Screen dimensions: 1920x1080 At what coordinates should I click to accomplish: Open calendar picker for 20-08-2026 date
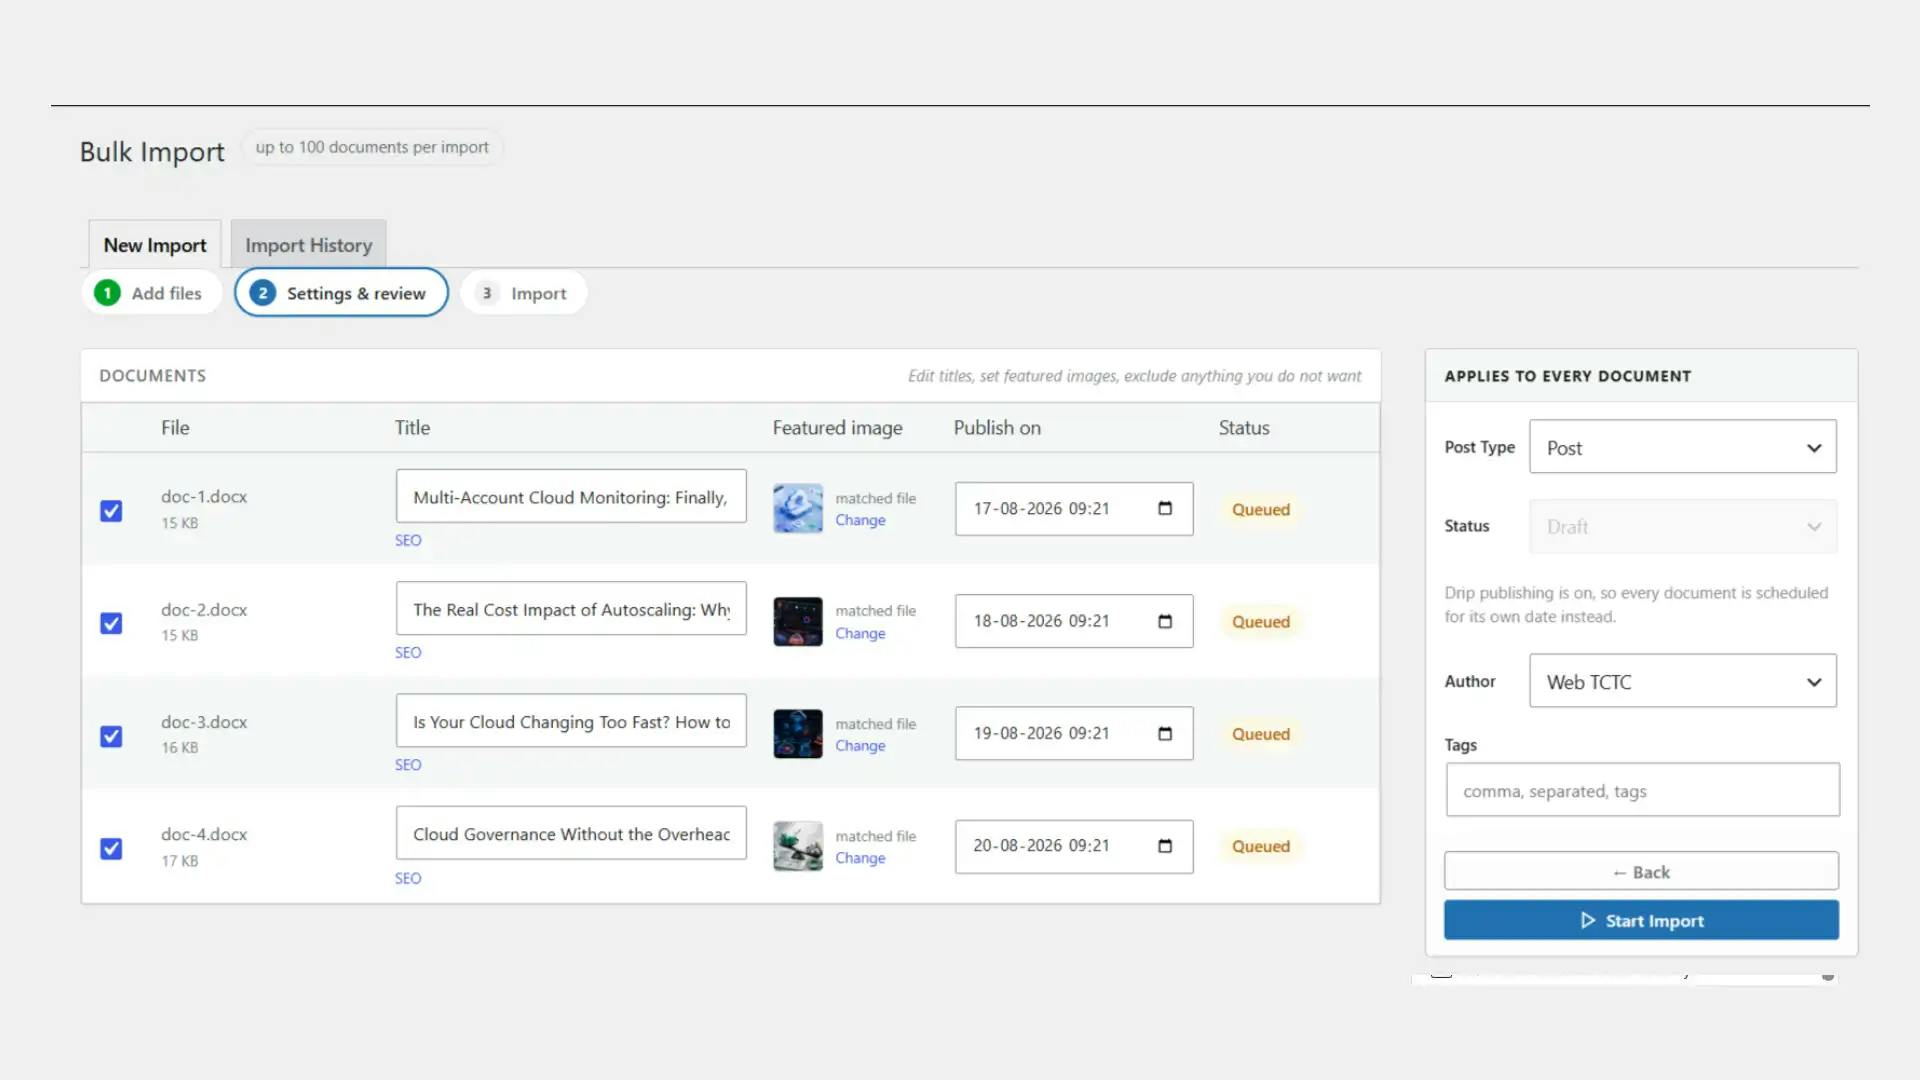(x=1165, y=846)
